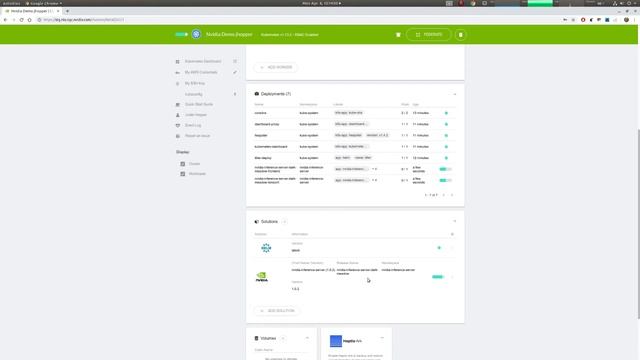The height and width of the screenshot is (360, 640).
Task: Click the green status dot for coredns
Action: coord(446,113)
